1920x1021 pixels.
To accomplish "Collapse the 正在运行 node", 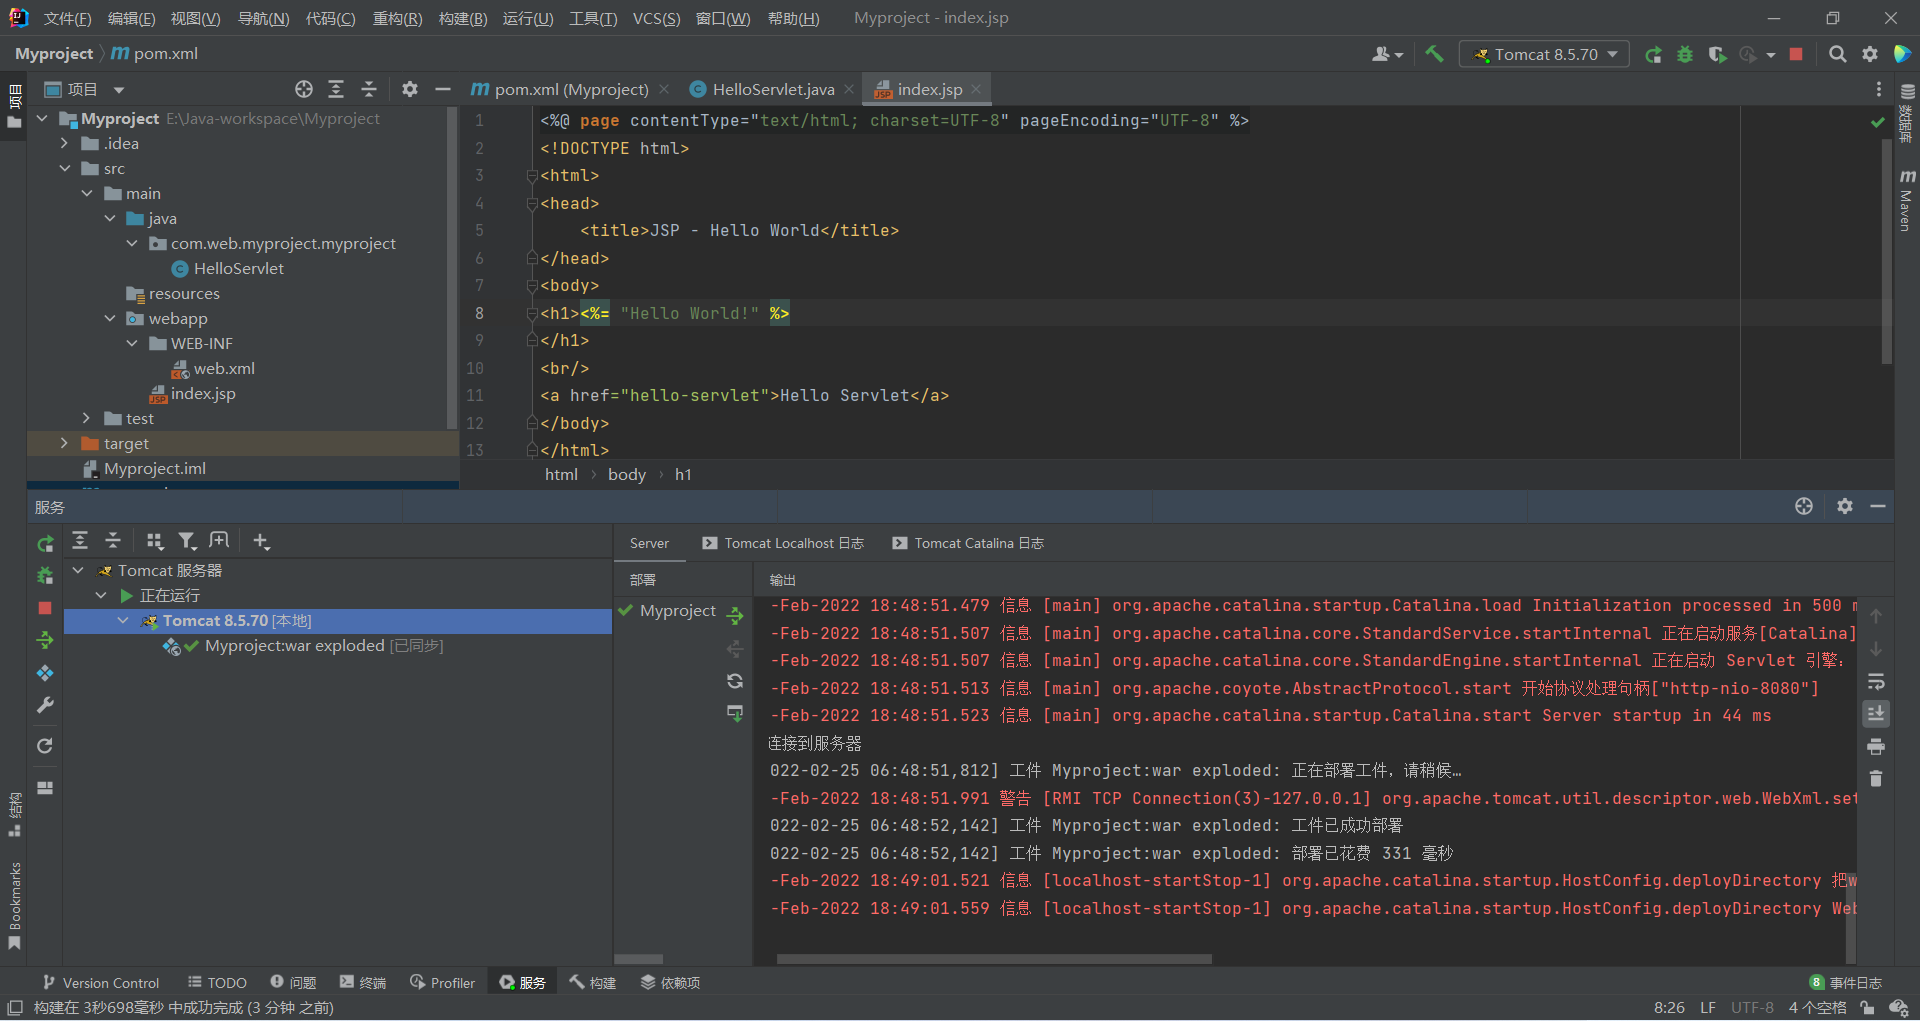I will tap(101, 595).
